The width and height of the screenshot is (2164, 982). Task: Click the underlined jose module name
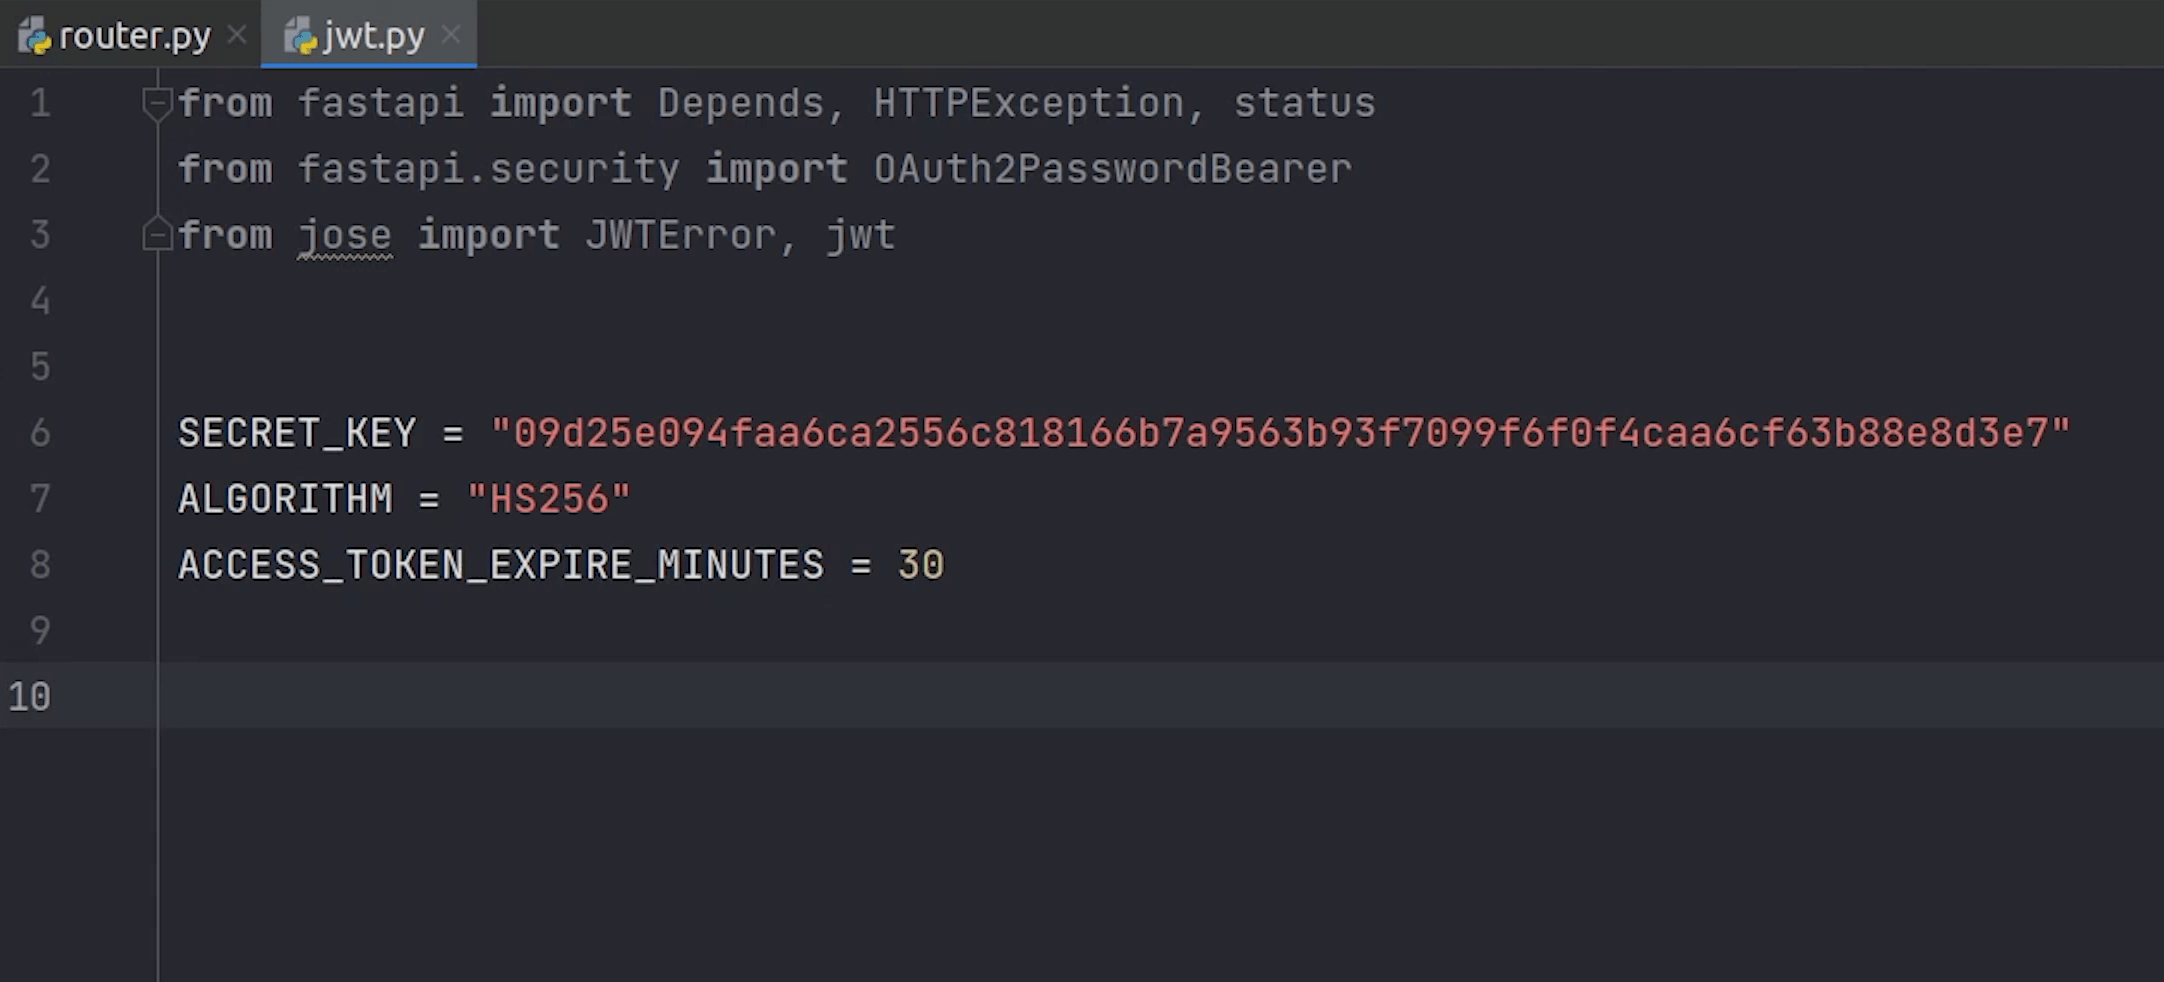point(345,236)
